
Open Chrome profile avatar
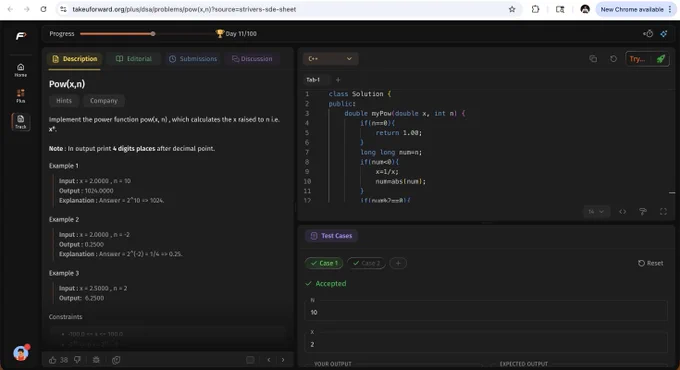585,9
